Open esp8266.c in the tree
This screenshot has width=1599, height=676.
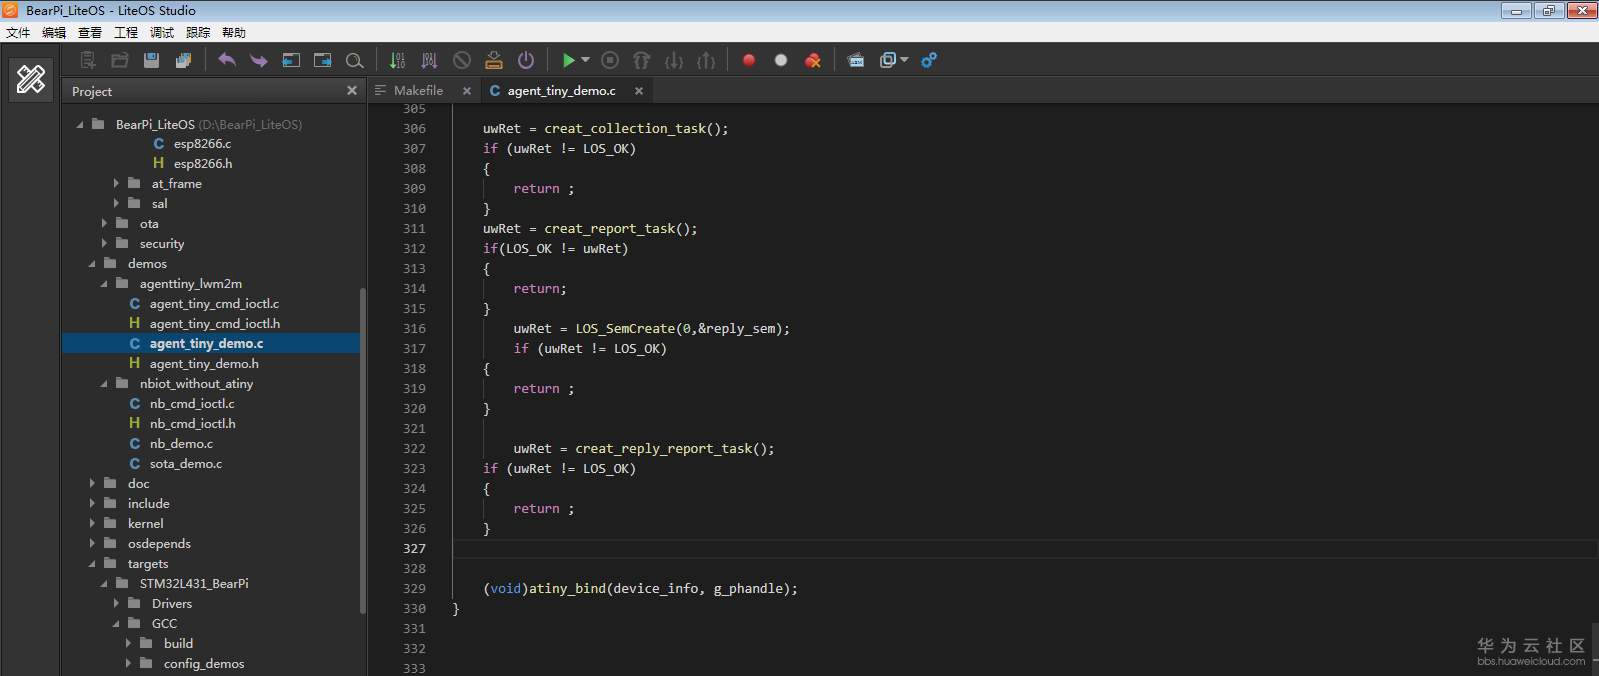click(202, 143)
